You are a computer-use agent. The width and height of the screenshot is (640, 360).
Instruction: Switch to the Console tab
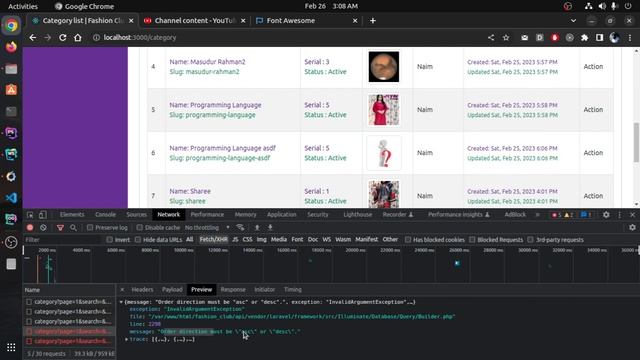click(105, 215)
